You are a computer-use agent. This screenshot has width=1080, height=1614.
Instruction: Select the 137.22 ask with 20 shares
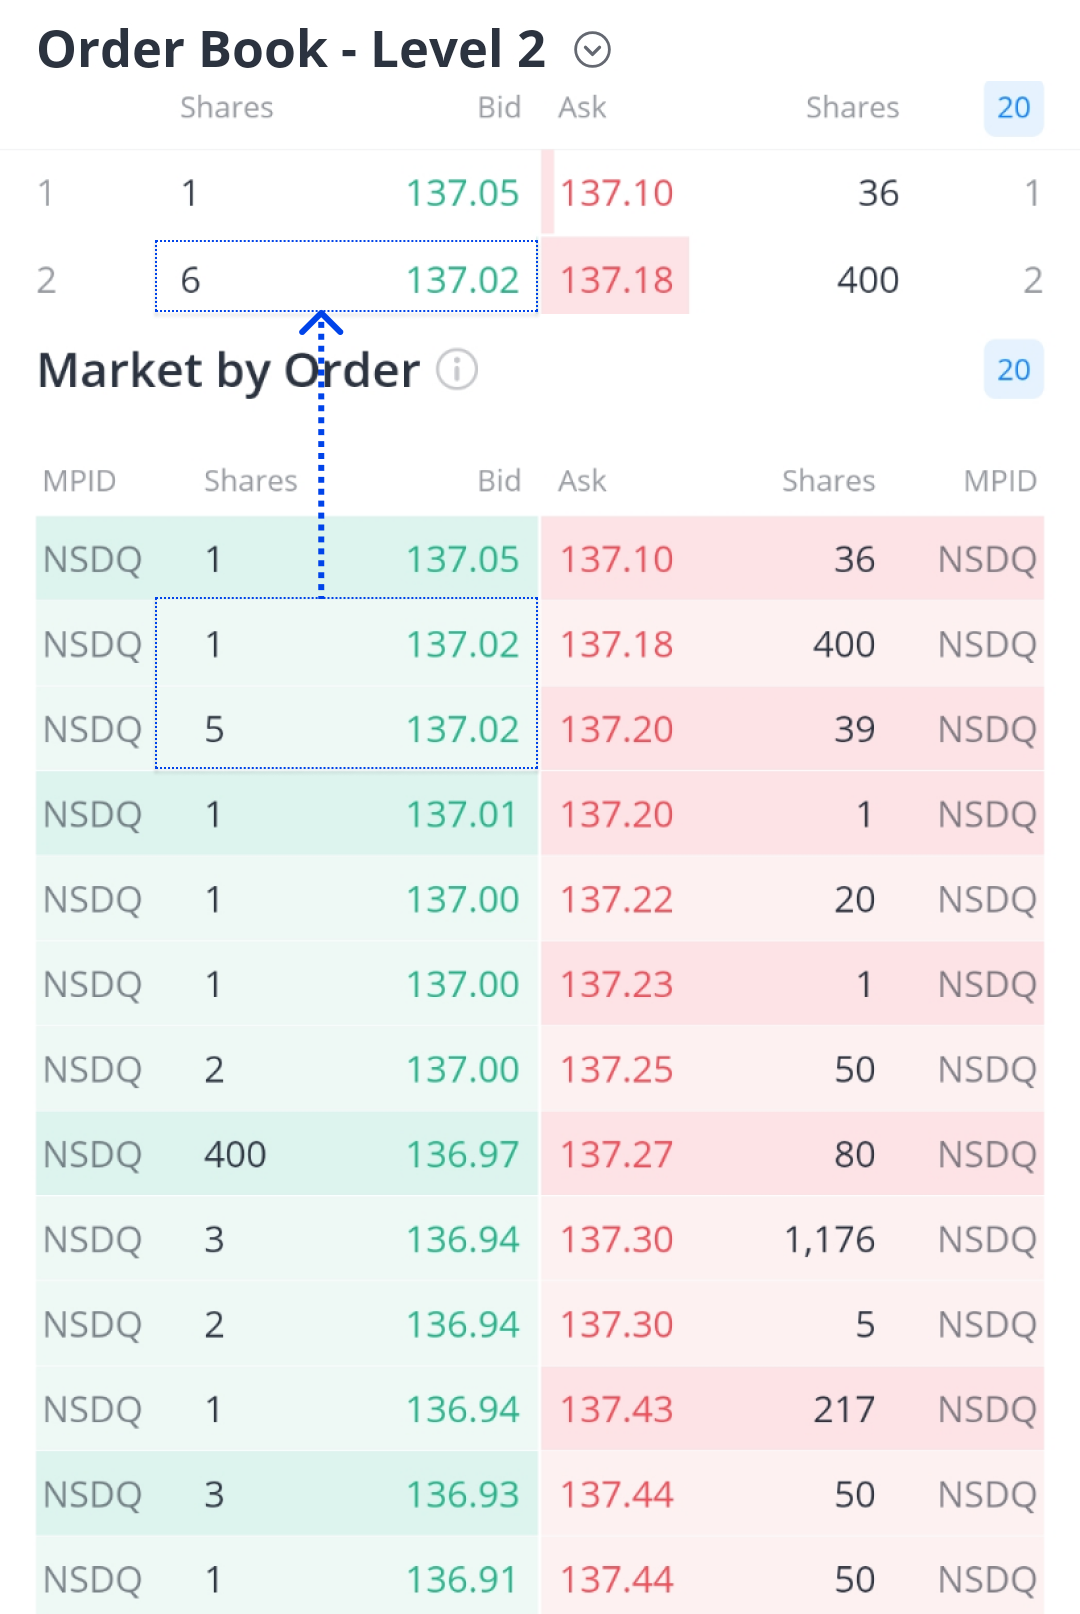(x=792, y=899)
